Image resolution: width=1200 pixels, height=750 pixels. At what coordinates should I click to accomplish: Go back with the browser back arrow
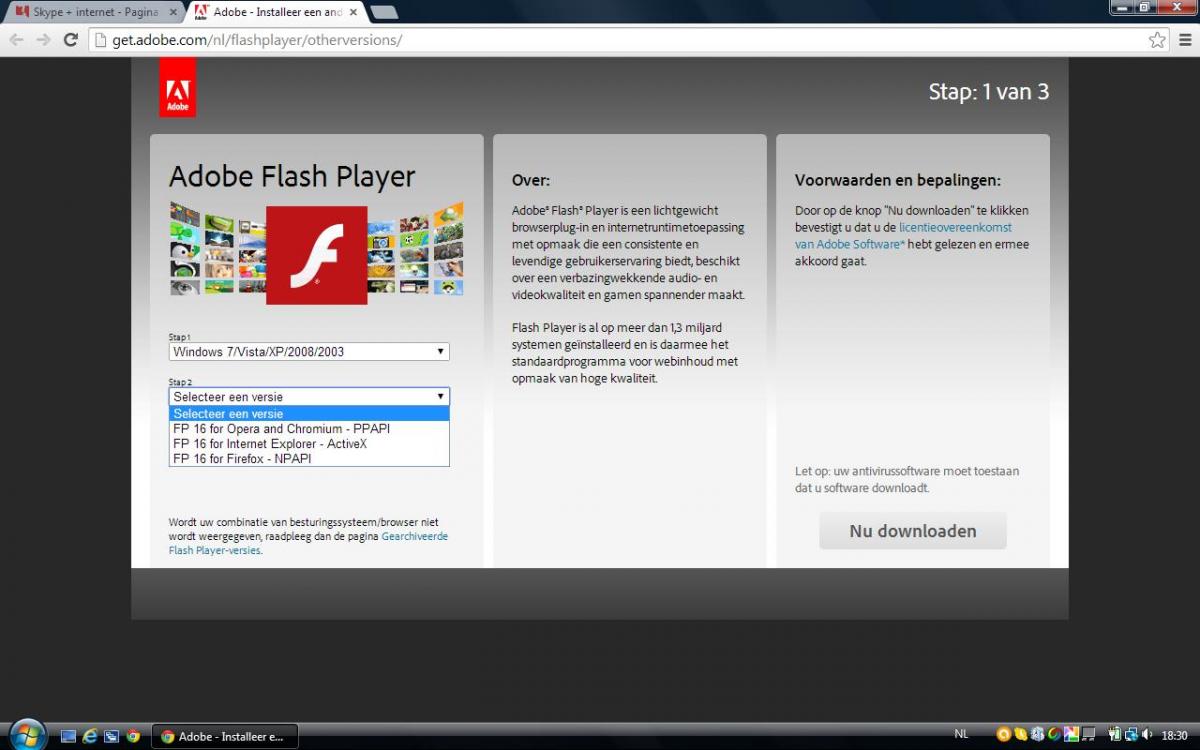click(16, 40)
